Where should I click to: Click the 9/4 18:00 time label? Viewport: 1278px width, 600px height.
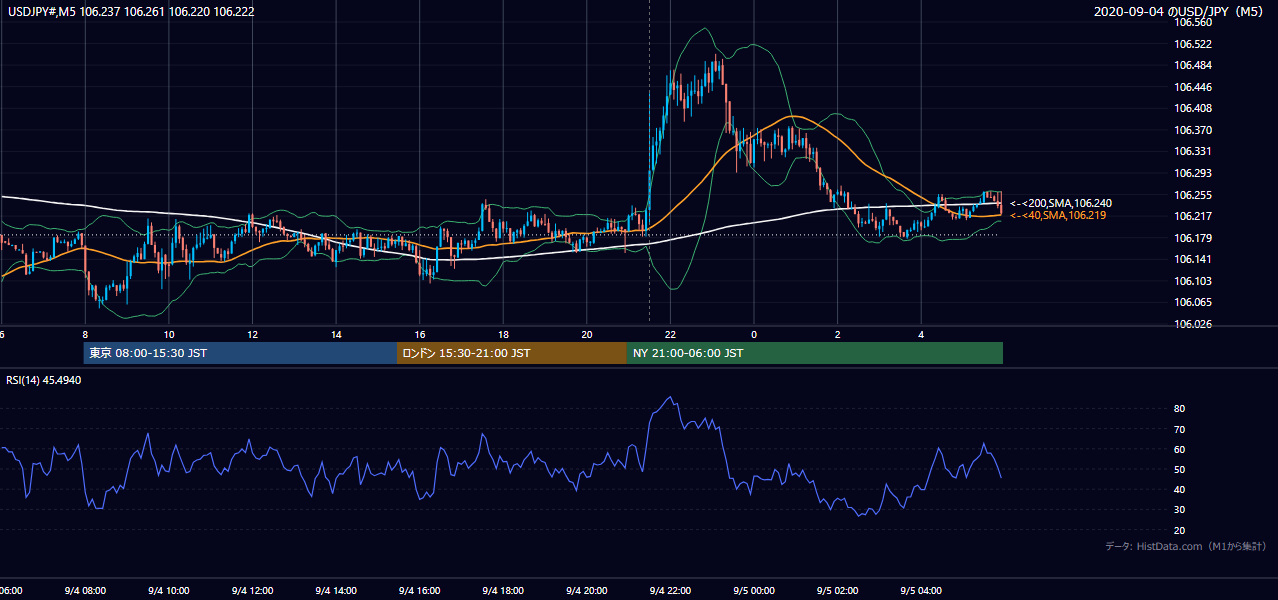click(x=503, y=590)
